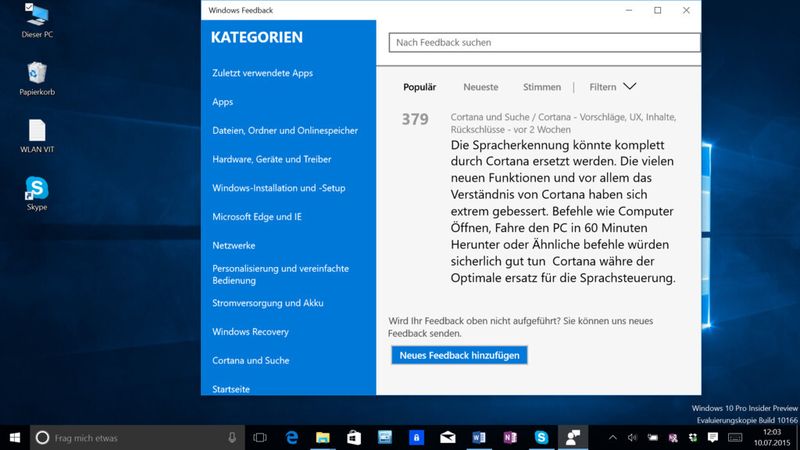Viewport: 800px width, 450px height.
Task: Expand the Filtern dropdown
Action: point(613,87)
